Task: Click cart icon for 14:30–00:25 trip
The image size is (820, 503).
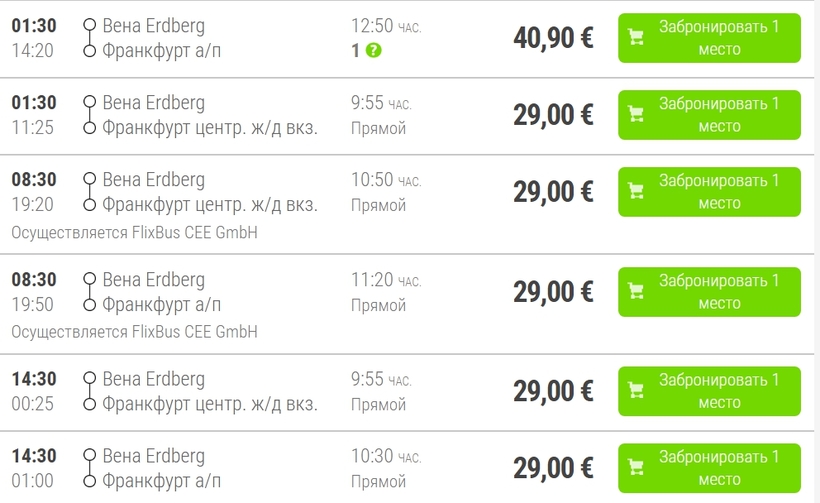Action: (636, 391)
